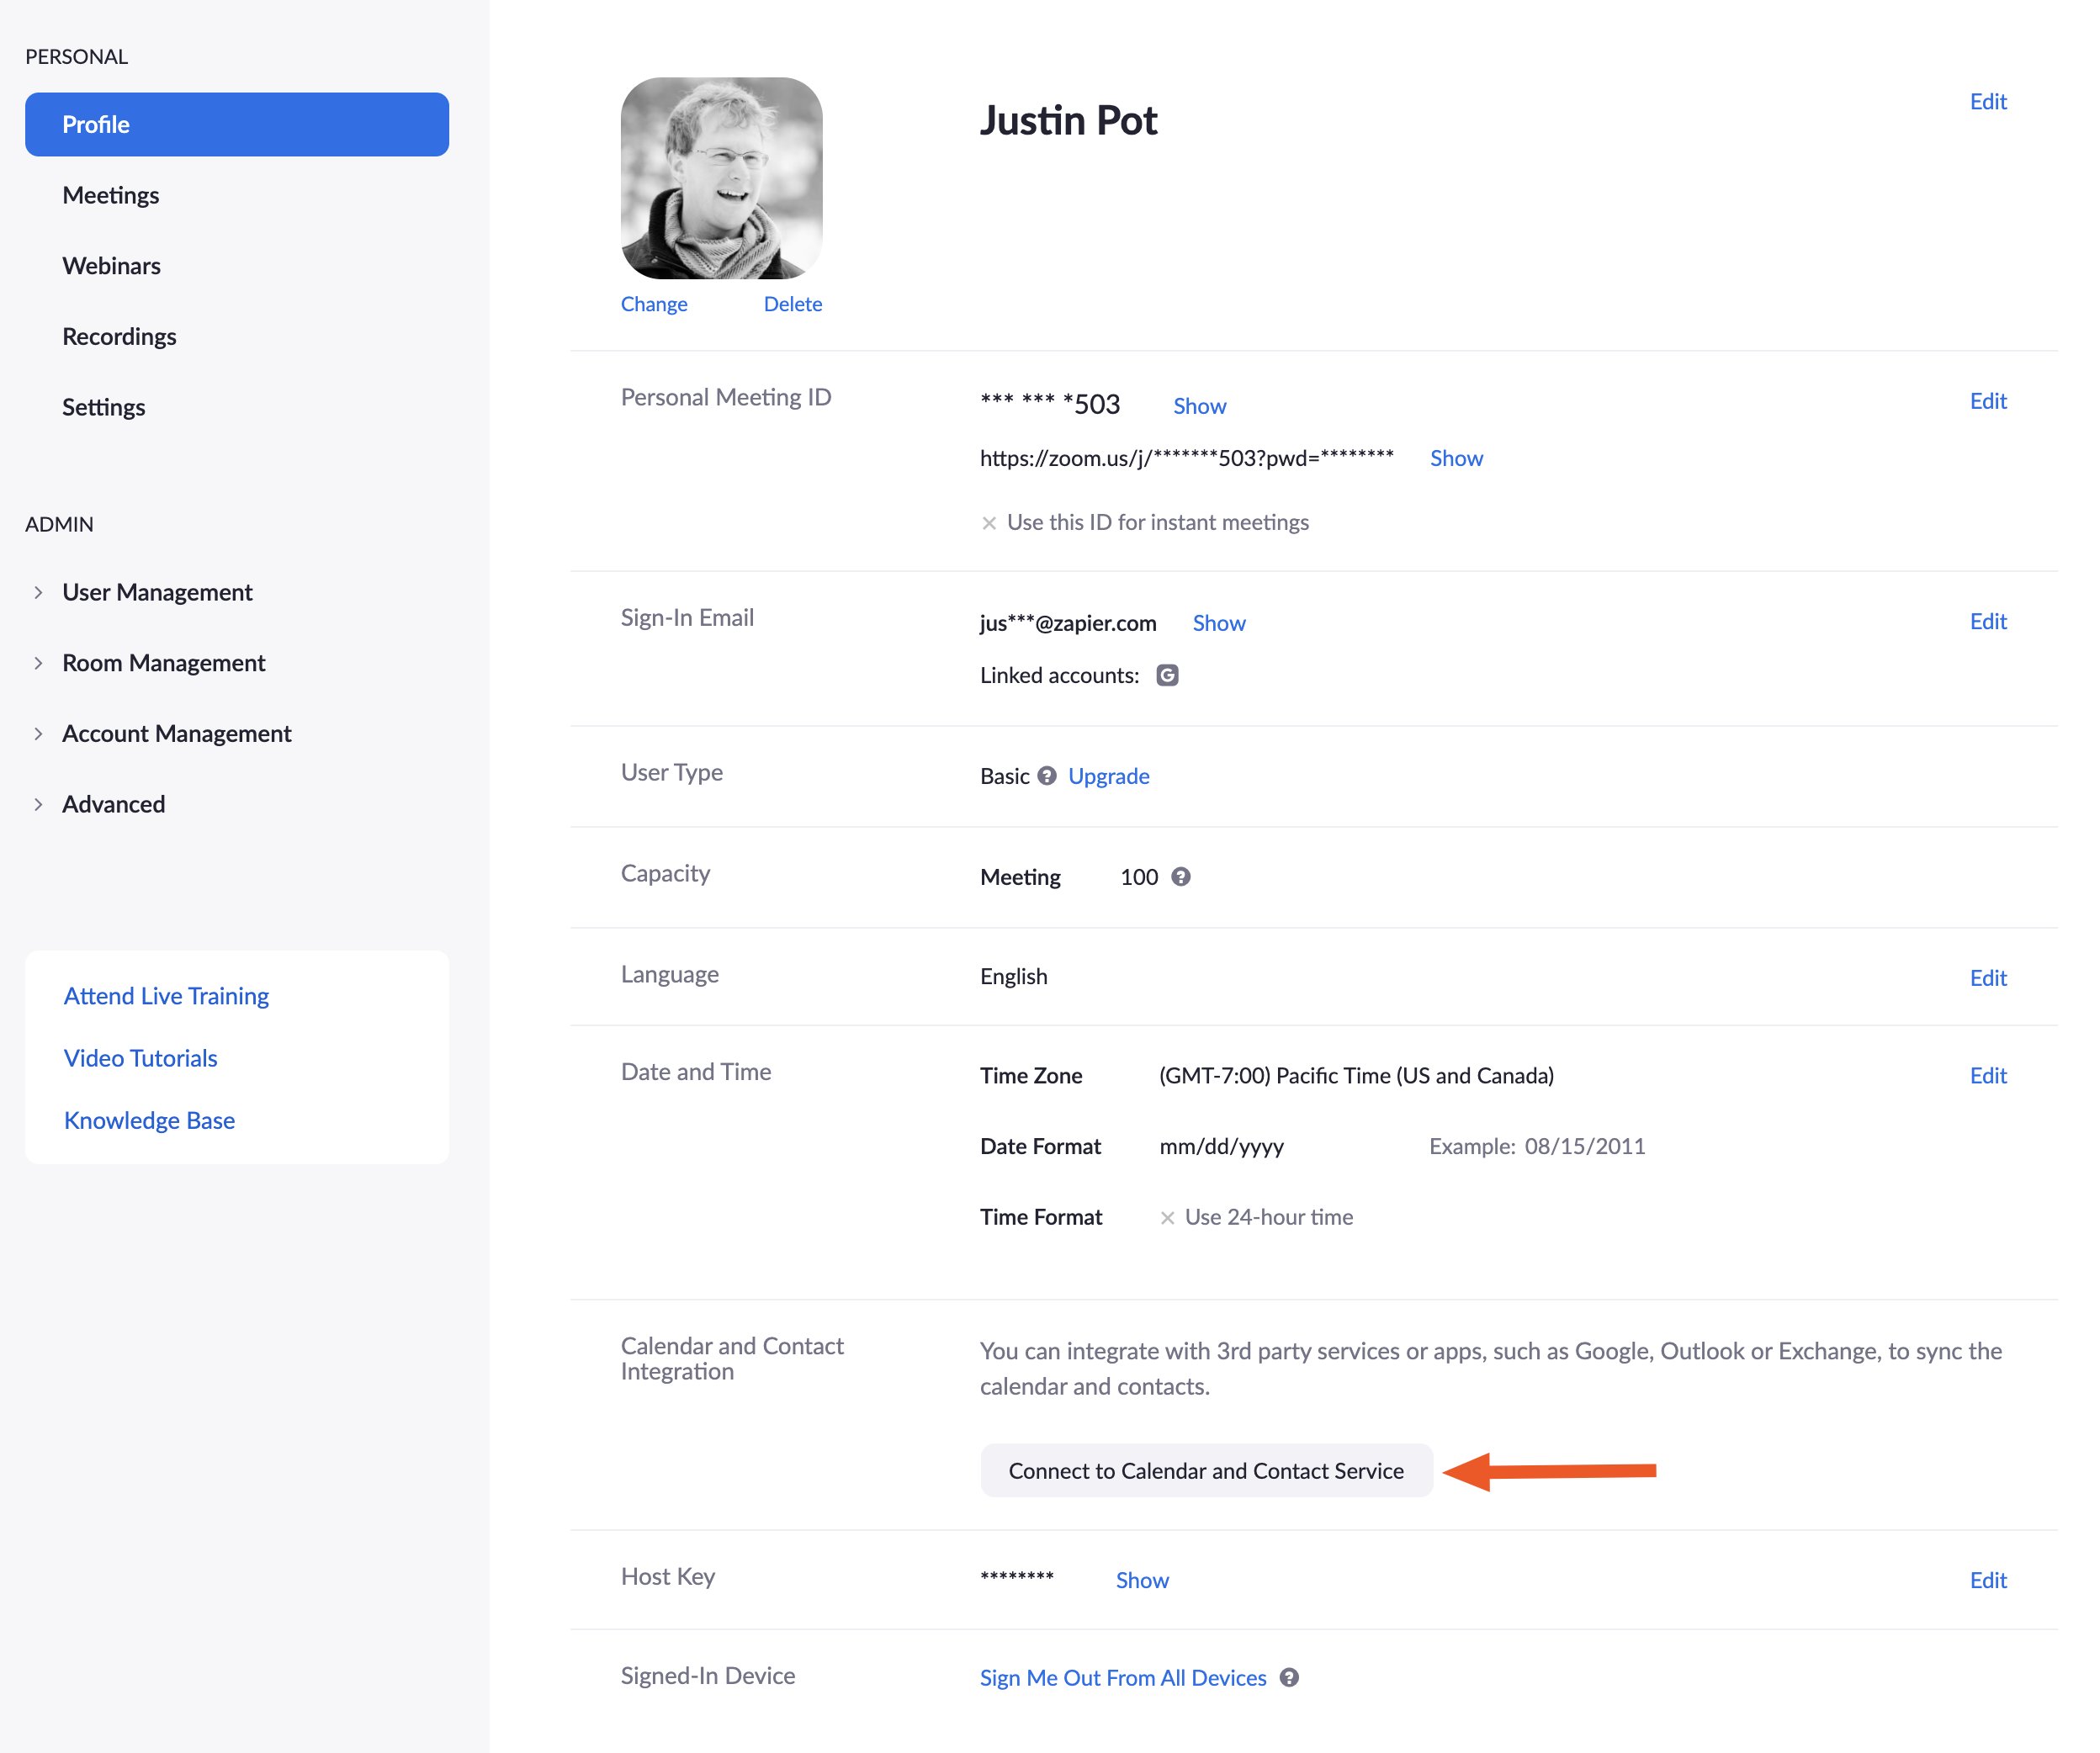
Task: Click the Google linked account icon
Action: point(1167,675)
